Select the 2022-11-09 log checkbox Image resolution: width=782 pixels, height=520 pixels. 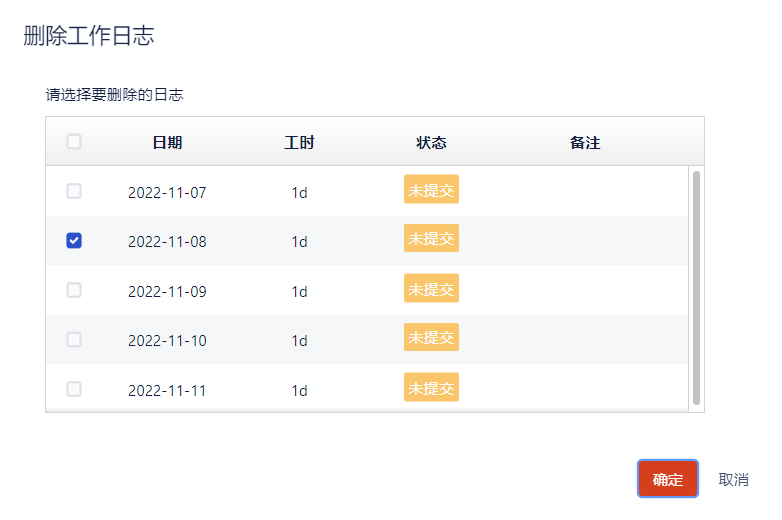pos(74,290)
